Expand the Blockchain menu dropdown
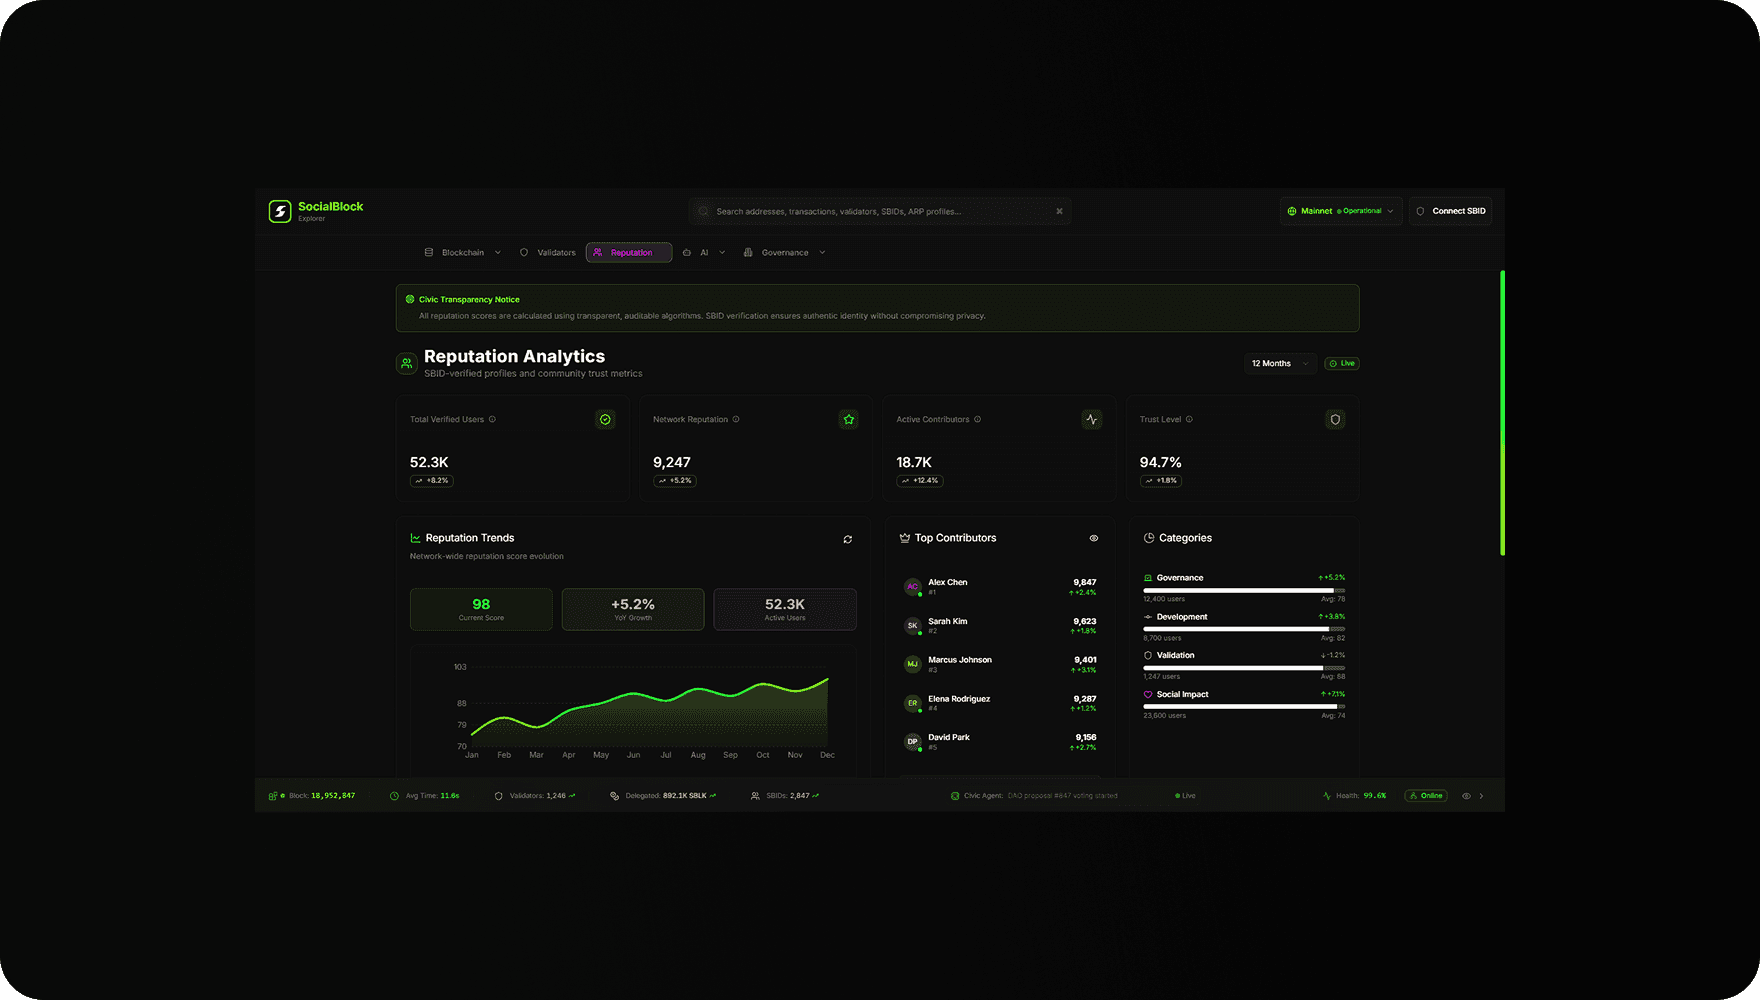 [463, 253]
